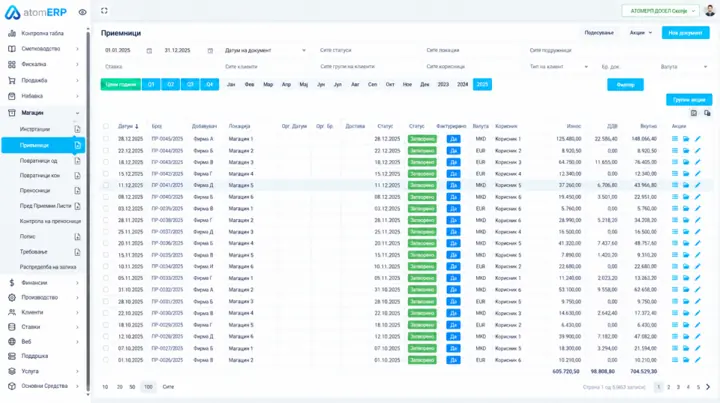Open the user profile avatar
Image resolution: width=720 pixels, height=403 pixels.
(710, 11)
